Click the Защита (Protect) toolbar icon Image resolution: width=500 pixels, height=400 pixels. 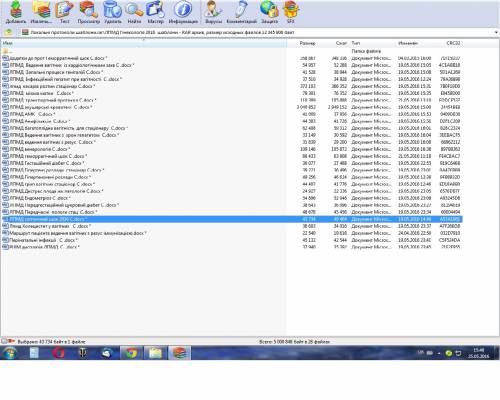269,12
